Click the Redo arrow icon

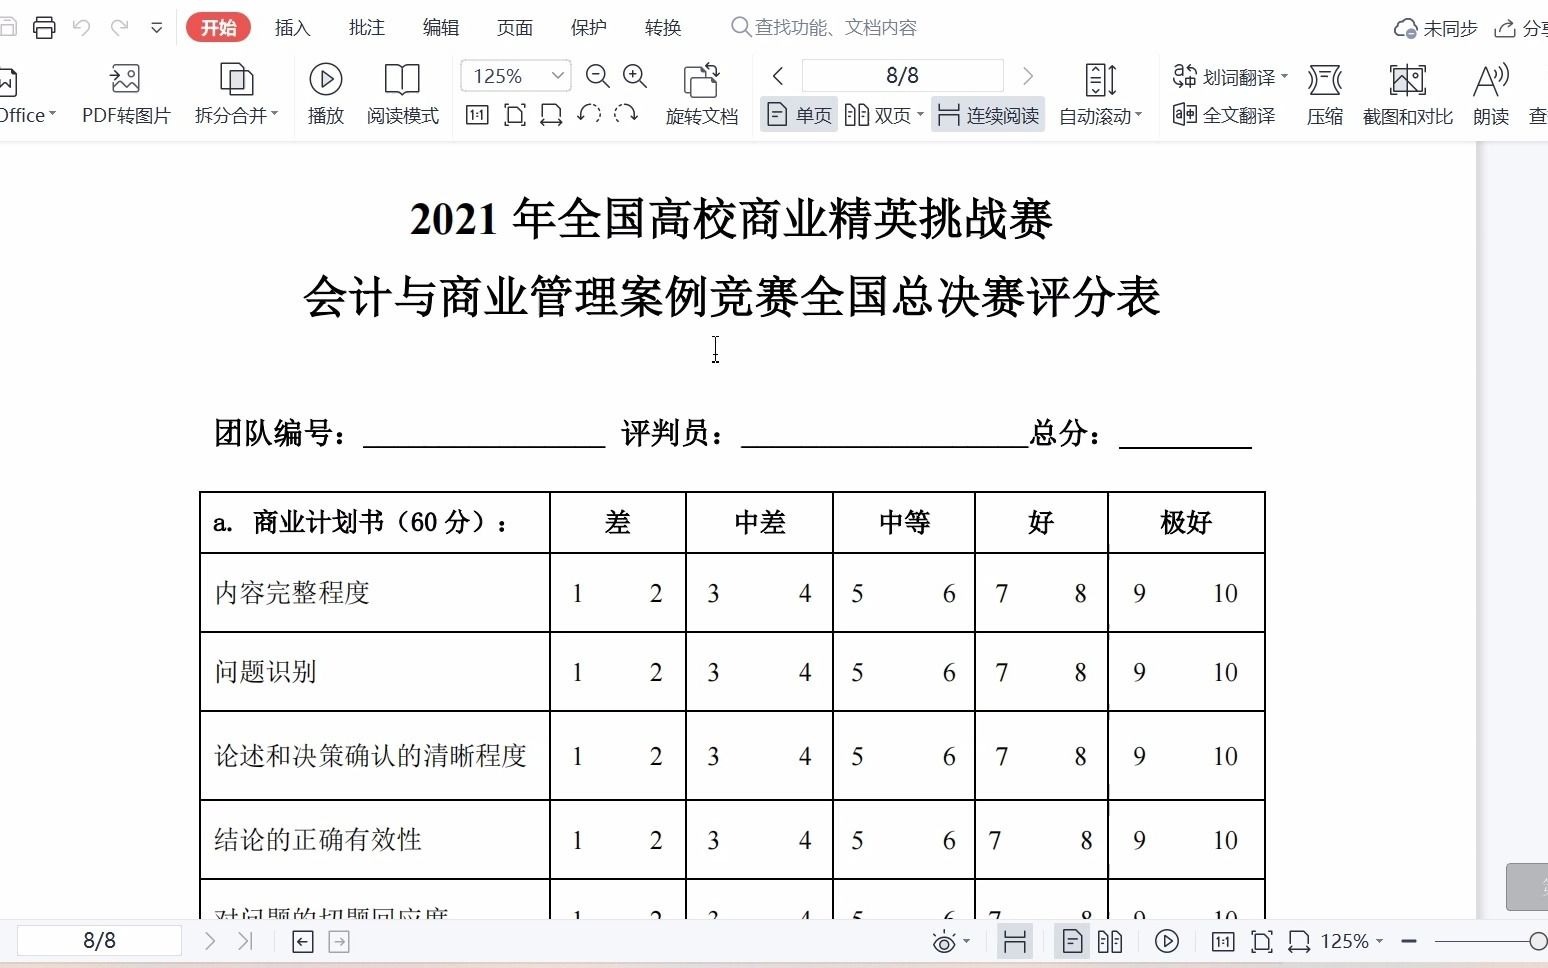[x=119, y=27]
